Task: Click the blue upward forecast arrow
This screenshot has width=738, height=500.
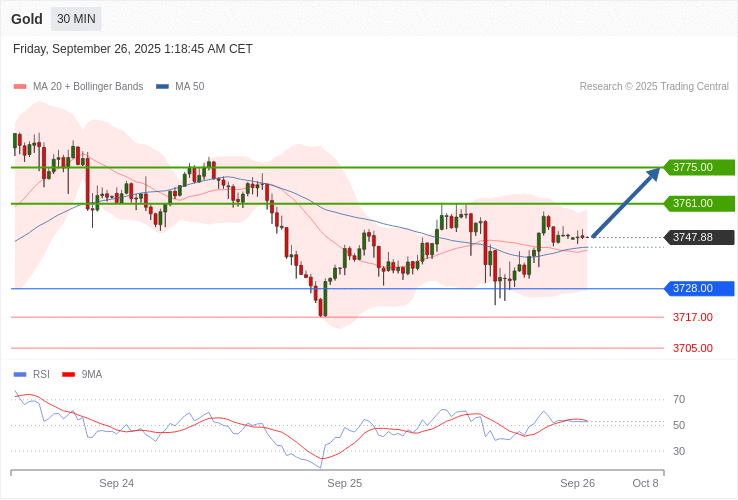Action: 626,203
